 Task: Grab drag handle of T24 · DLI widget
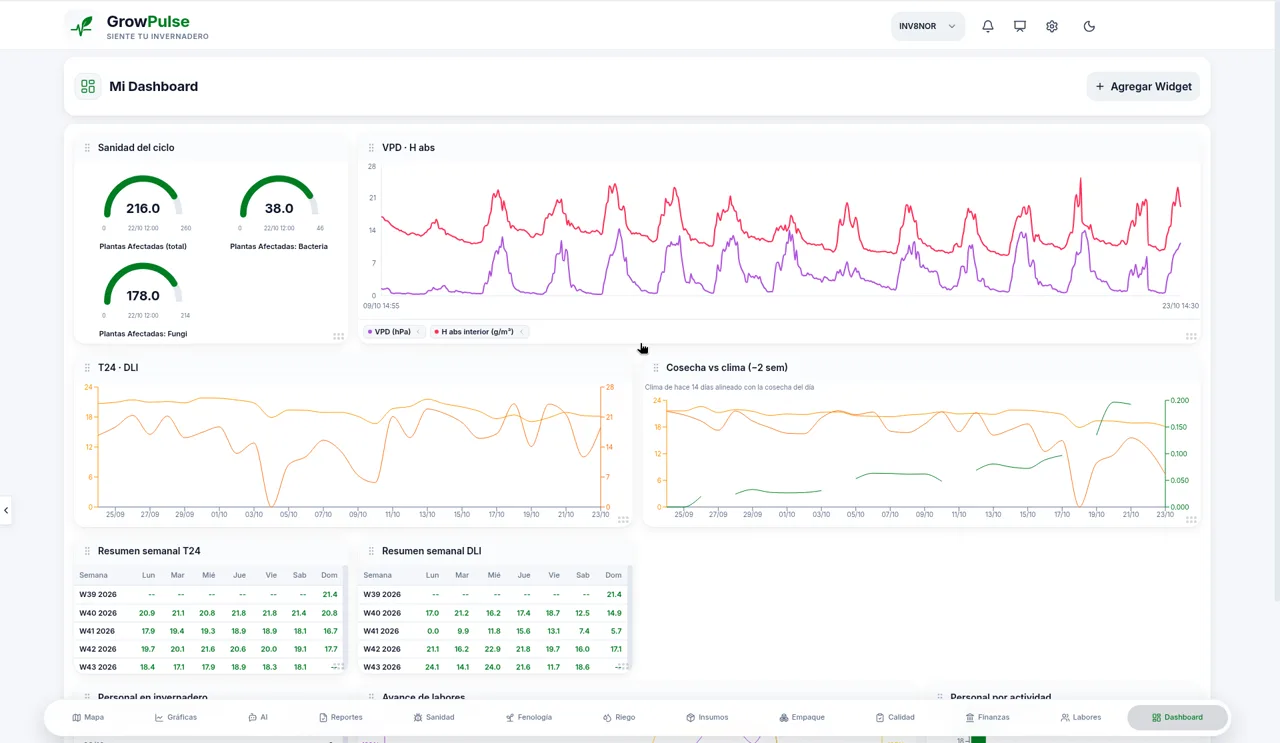(x=87, y=368)
